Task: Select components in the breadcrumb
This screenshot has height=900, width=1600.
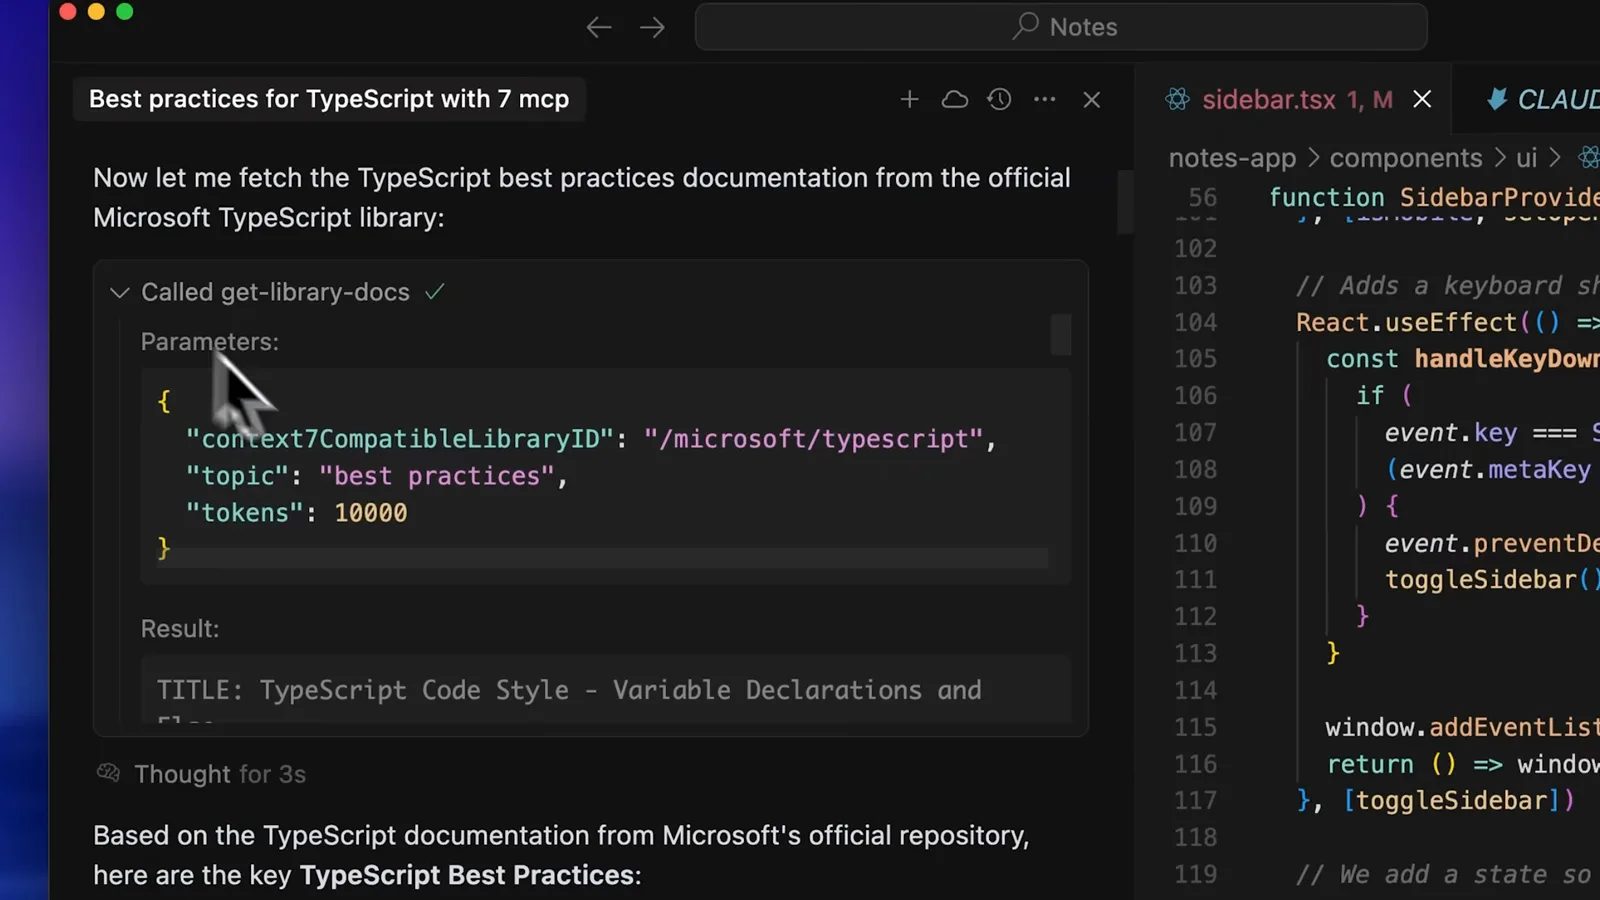Action: coord(1406,158)
